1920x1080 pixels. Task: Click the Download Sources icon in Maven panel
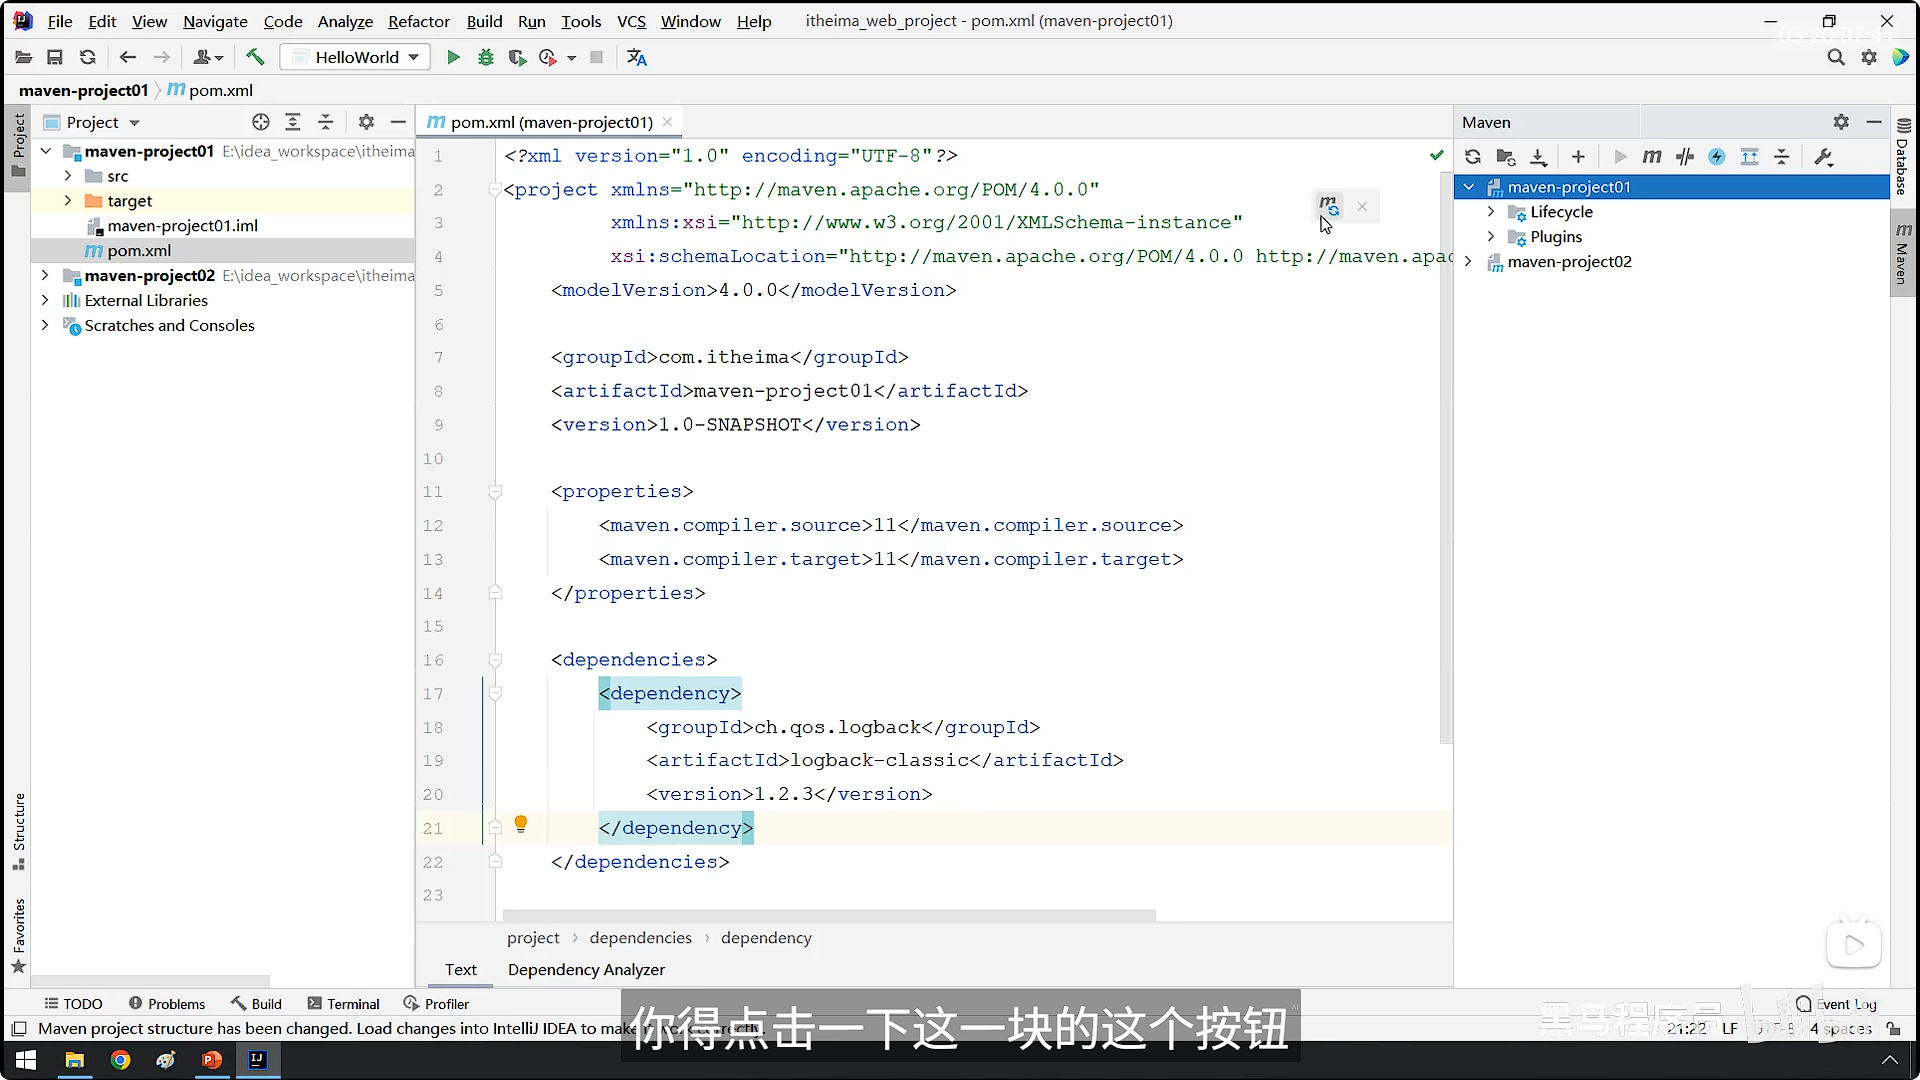pos(1538,157)
